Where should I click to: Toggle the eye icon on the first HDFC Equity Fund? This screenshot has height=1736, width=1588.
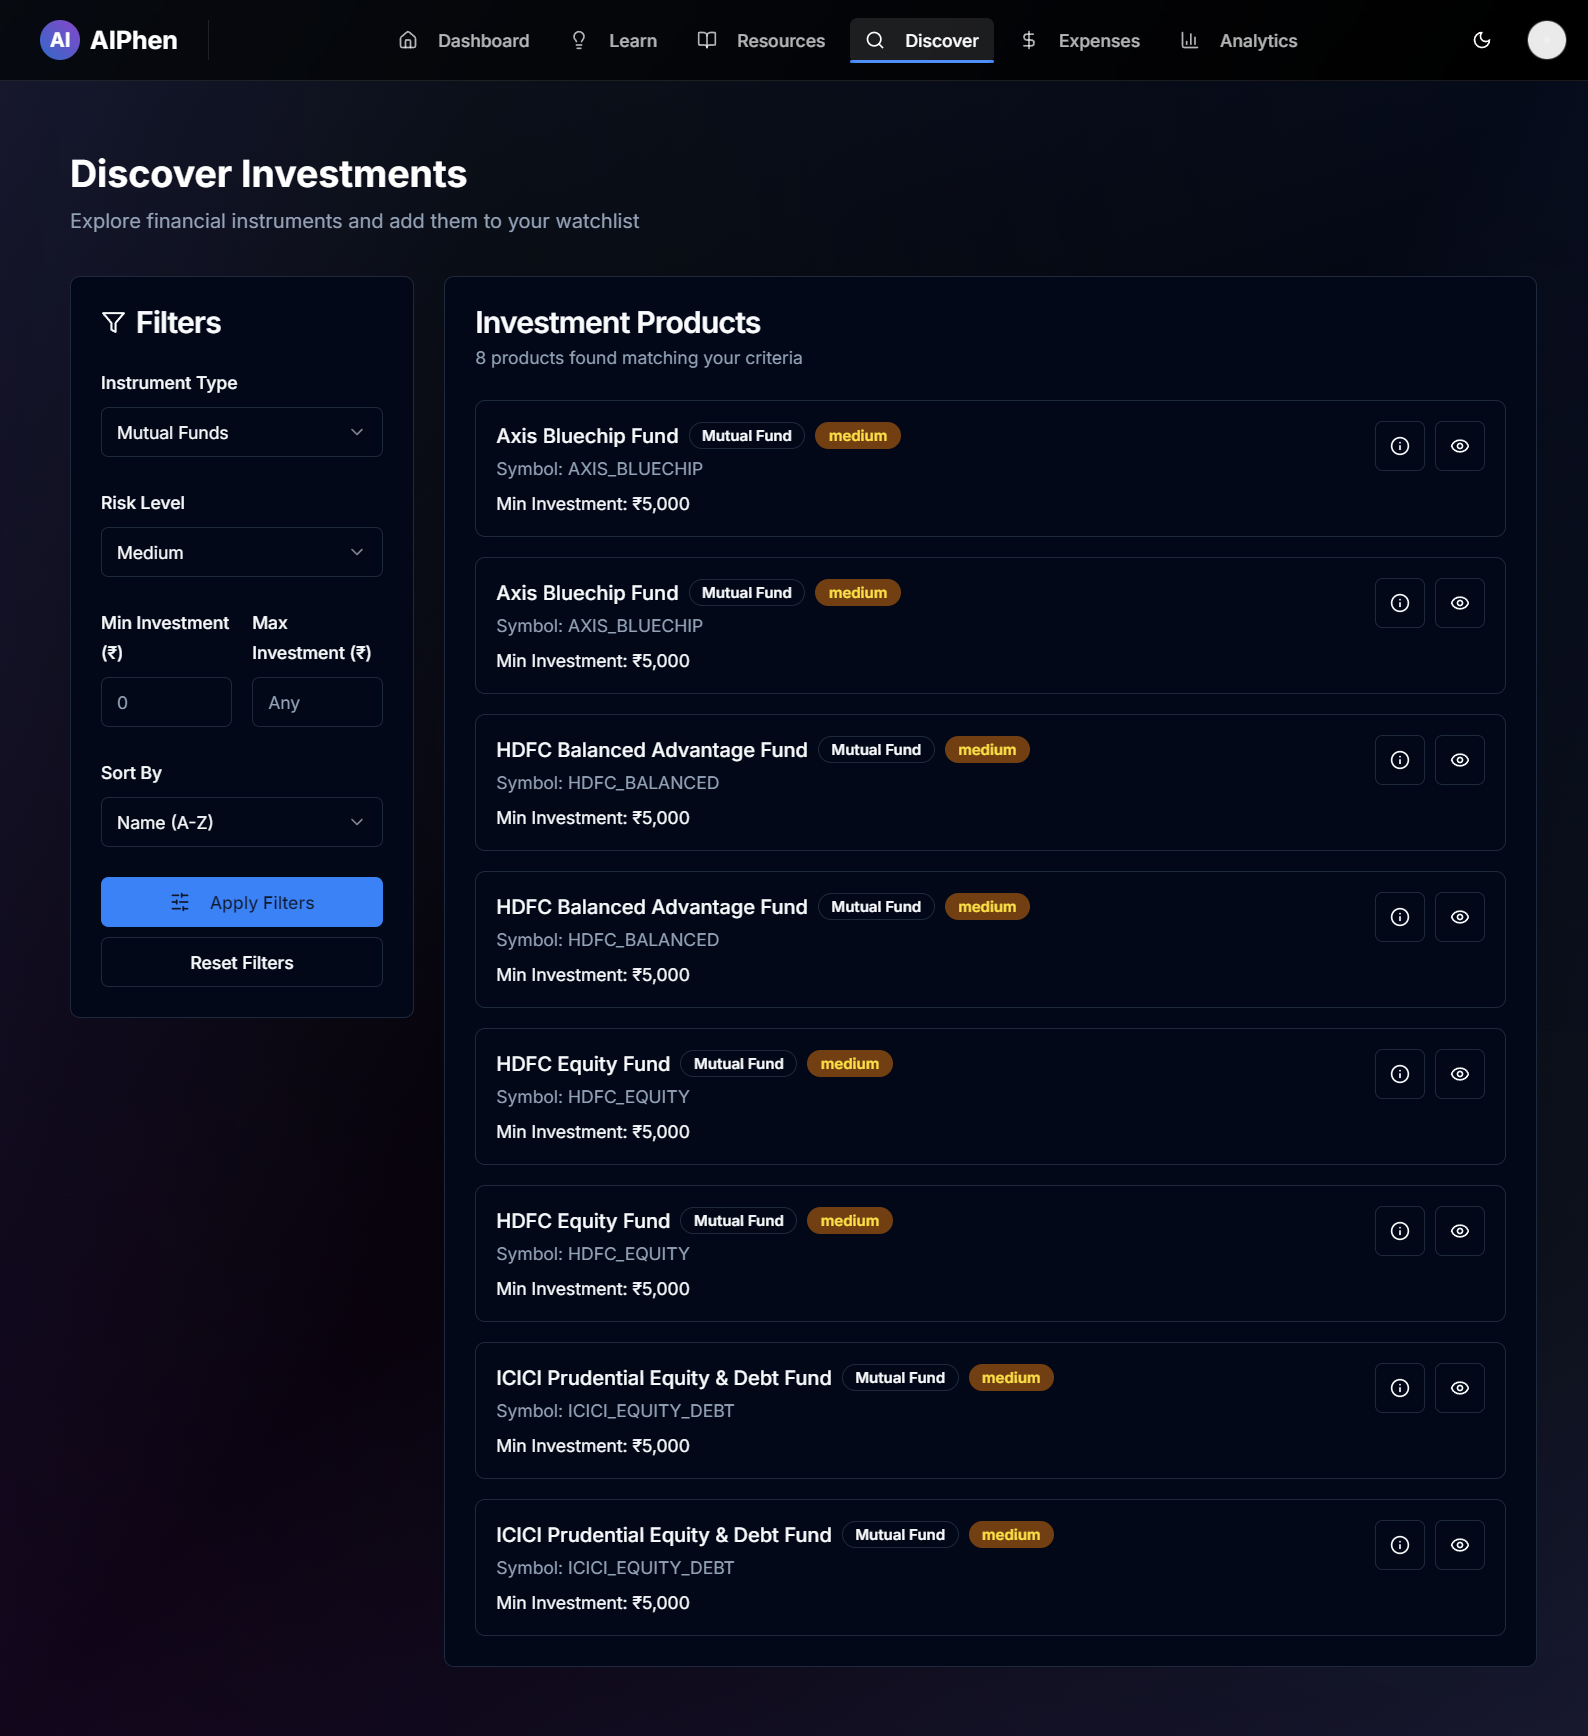[1460, 1074]
